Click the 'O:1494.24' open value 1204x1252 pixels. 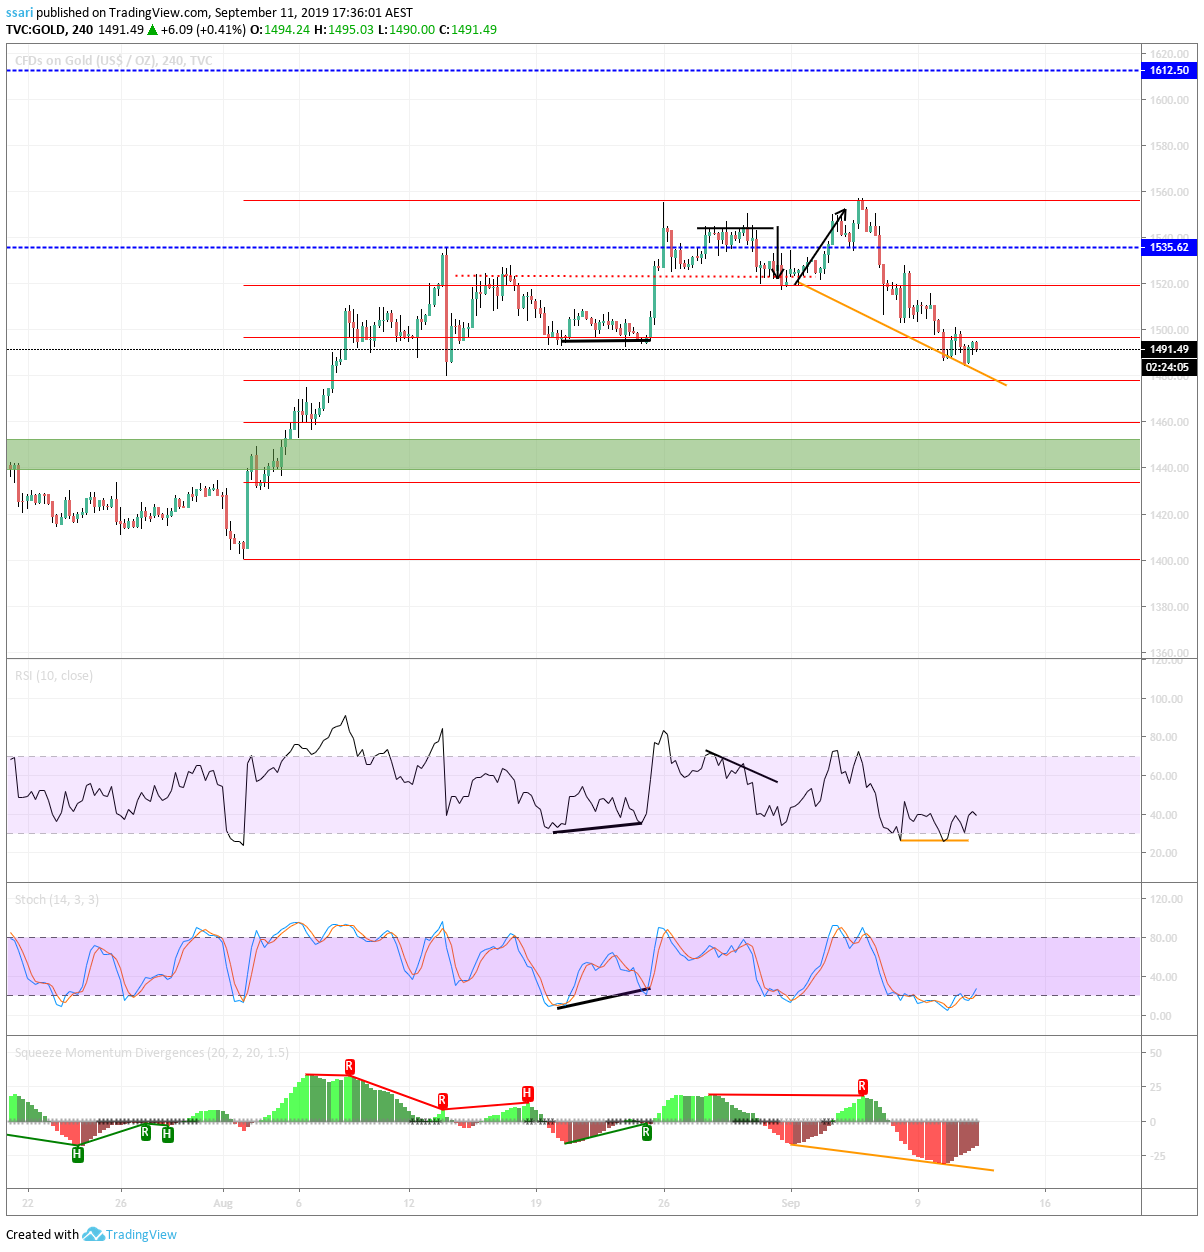[279, 30]
